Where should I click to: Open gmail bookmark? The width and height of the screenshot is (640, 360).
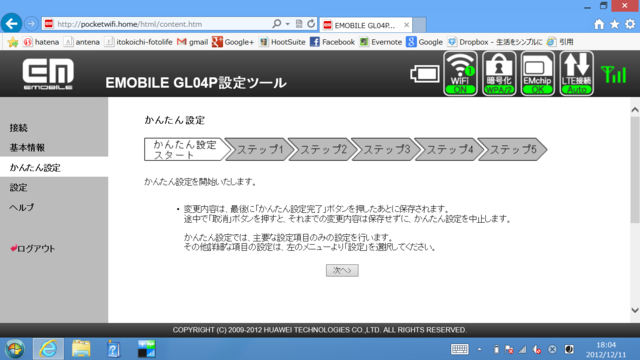coord(193,42)
